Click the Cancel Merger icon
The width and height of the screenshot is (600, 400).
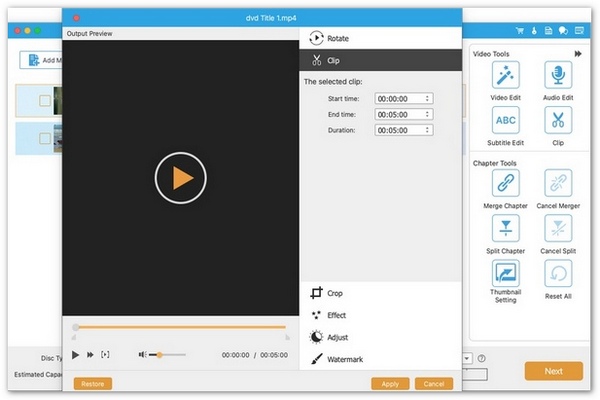point(558,183)
